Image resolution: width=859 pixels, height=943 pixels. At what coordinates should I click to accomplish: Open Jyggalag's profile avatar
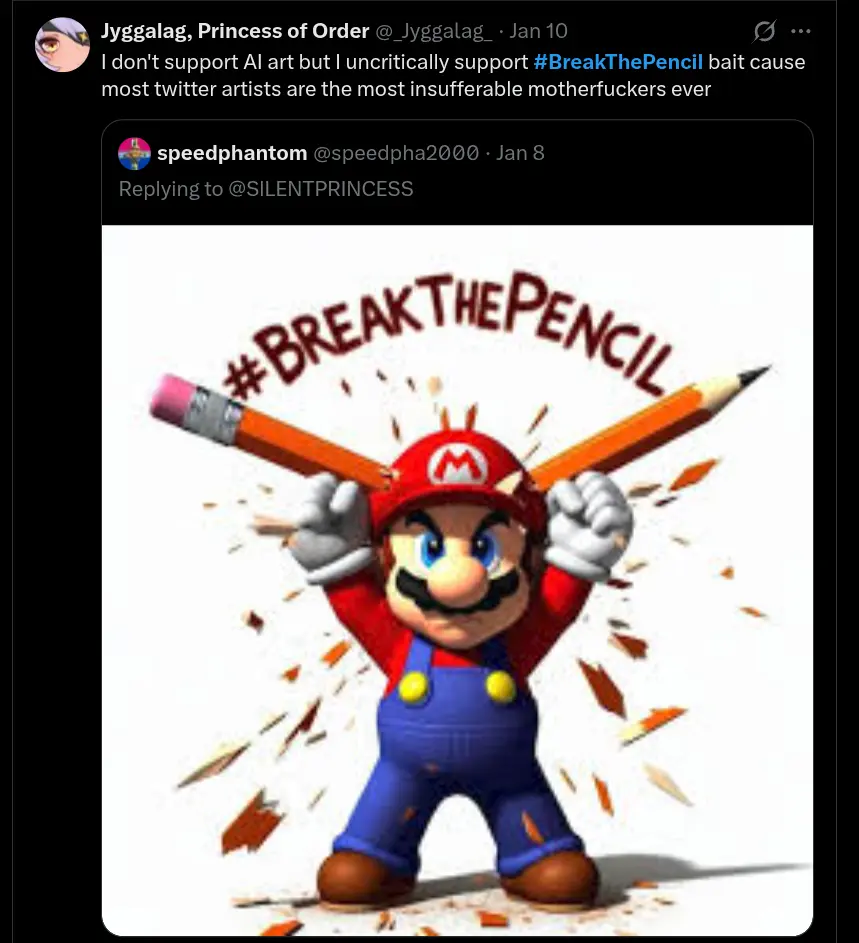coord(62,45)
